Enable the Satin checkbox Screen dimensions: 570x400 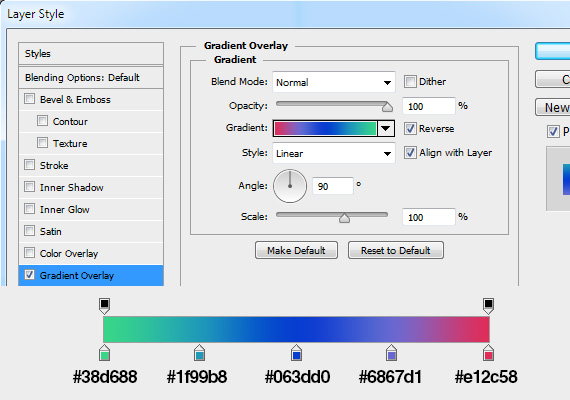pyautogui.click(x=29, y=231)
